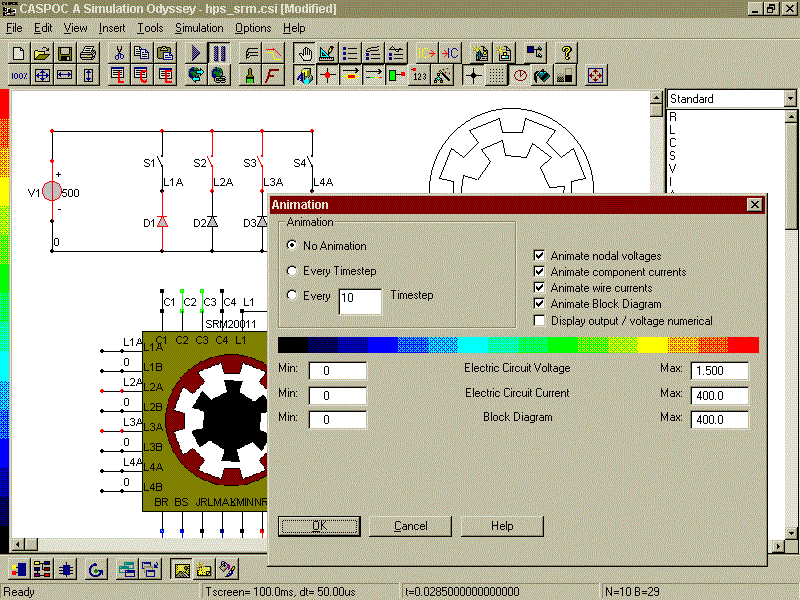This screenshot has width=800, height=600.
Task: Click the Print icon
Action: click(88, 53)
